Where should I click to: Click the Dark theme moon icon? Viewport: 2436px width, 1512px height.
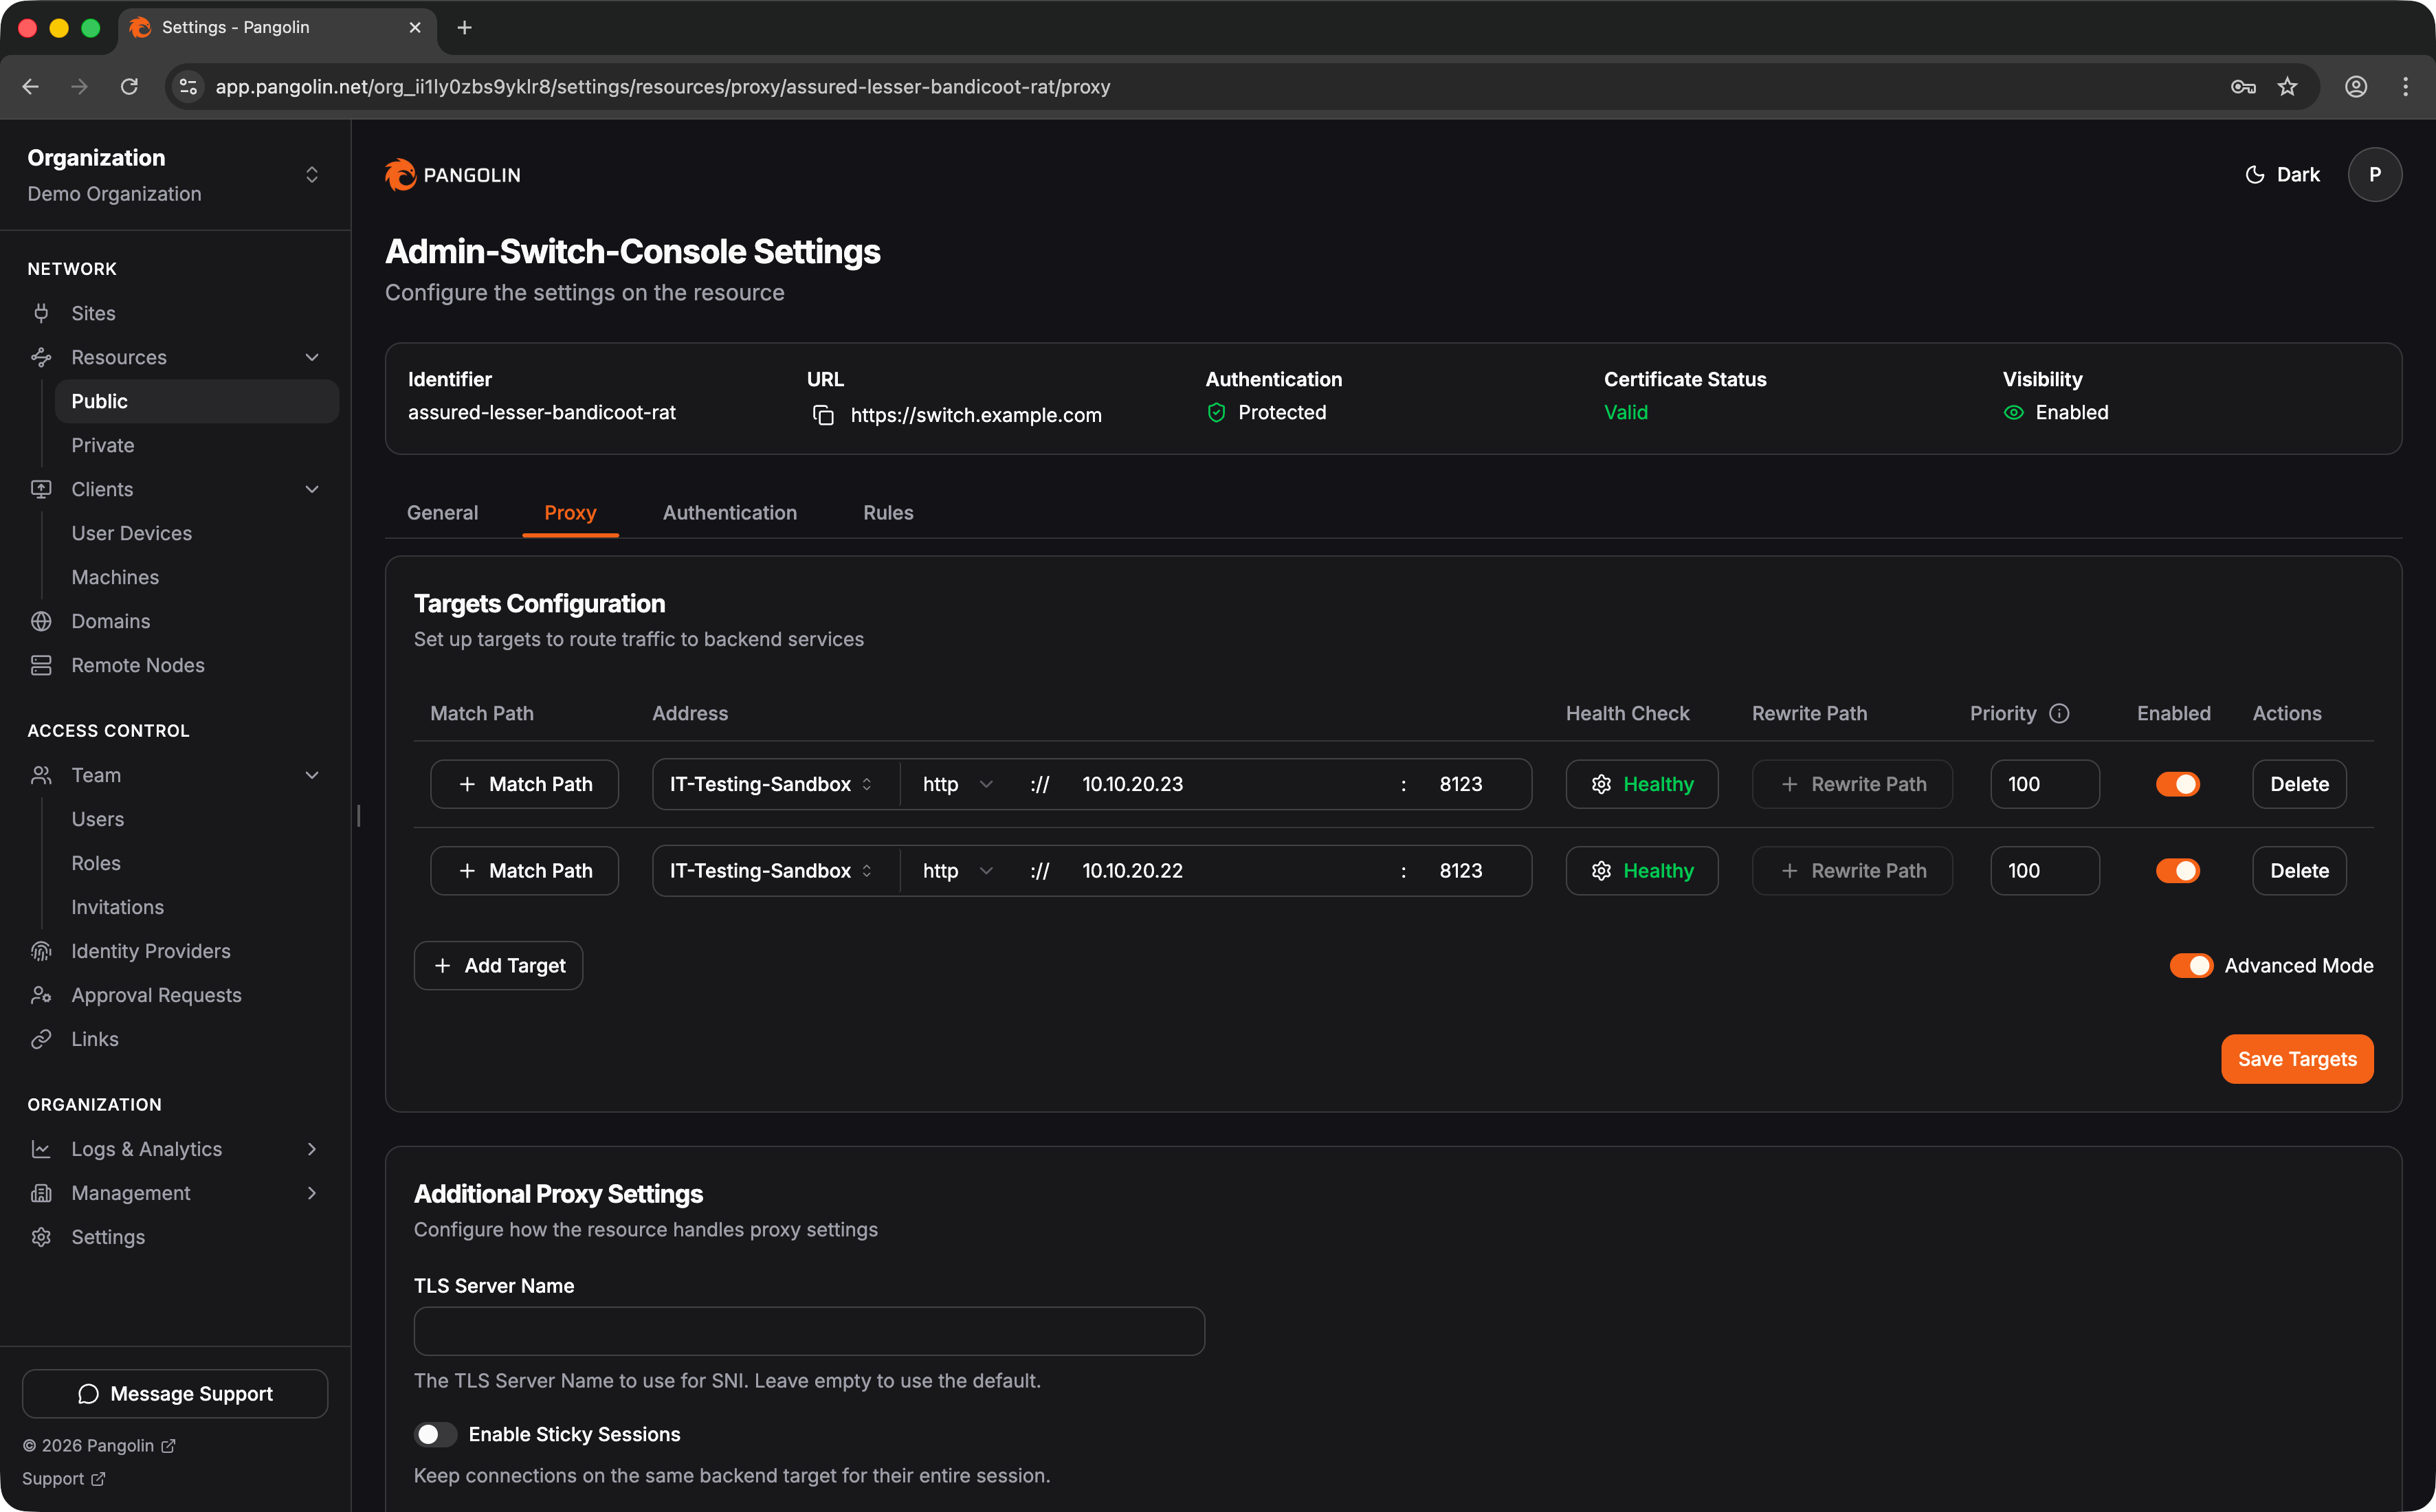[x=2254, y=175]
